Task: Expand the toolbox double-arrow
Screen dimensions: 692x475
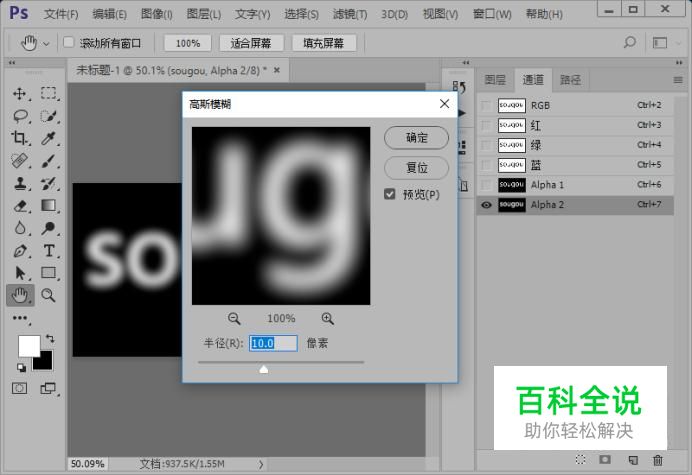Action: tap(12, 63)
